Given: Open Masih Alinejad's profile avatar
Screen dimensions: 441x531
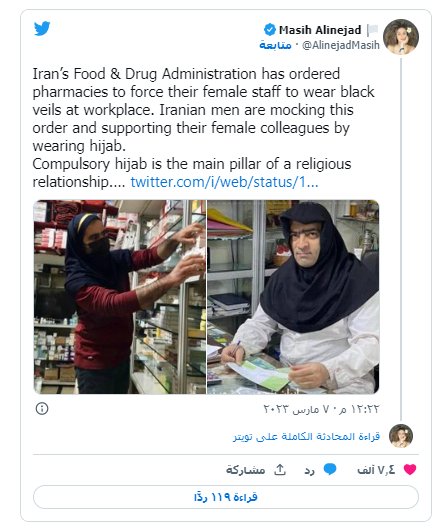Looking at the screenshot, I should click(x=401, y=37).
